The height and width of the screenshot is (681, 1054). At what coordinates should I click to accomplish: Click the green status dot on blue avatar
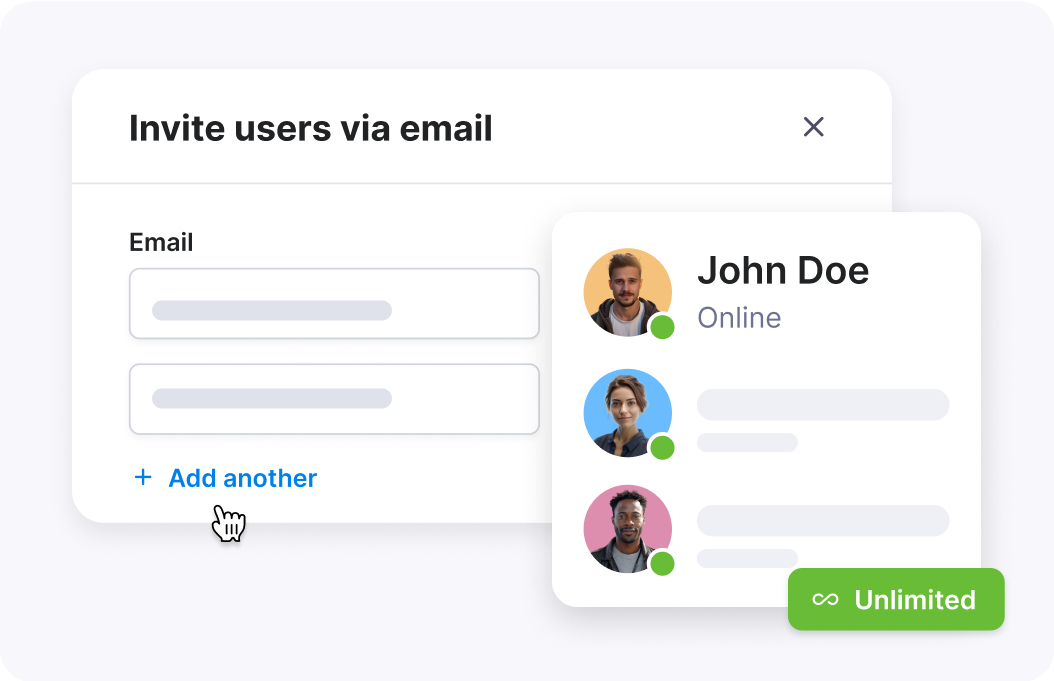point(662,447)
